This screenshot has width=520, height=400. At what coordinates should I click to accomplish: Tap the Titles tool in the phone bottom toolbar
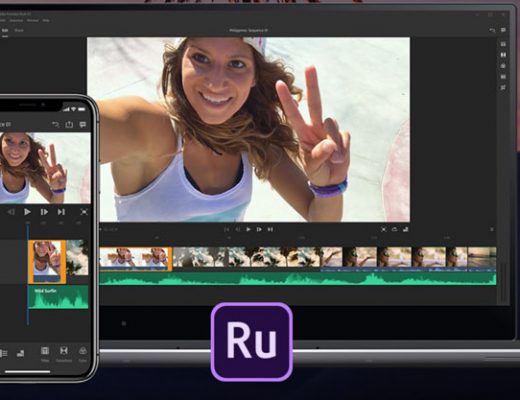point(45,354)
